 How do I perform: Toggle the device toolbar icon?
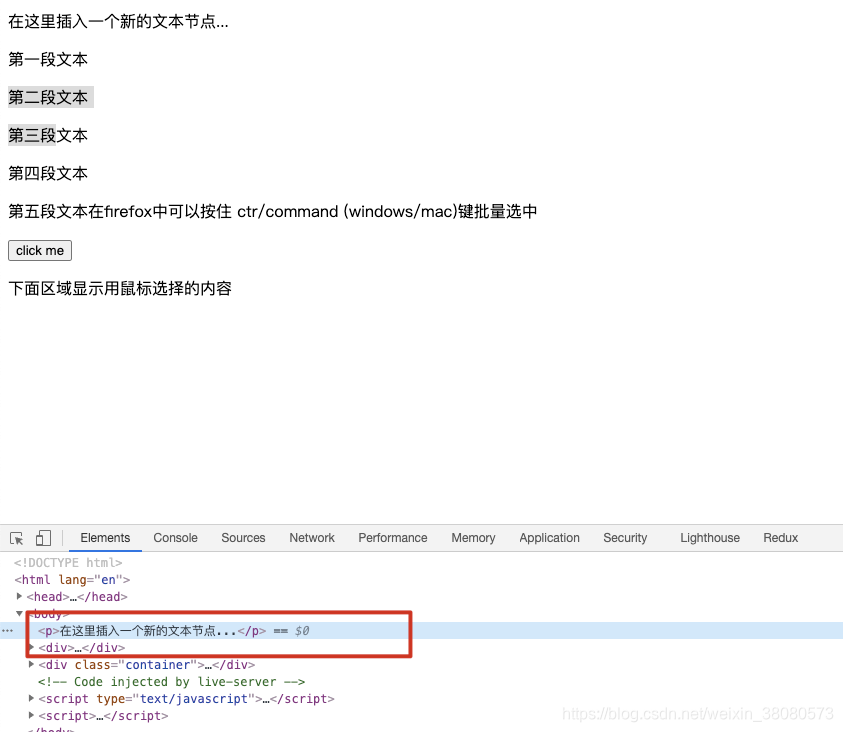[43, 538]
